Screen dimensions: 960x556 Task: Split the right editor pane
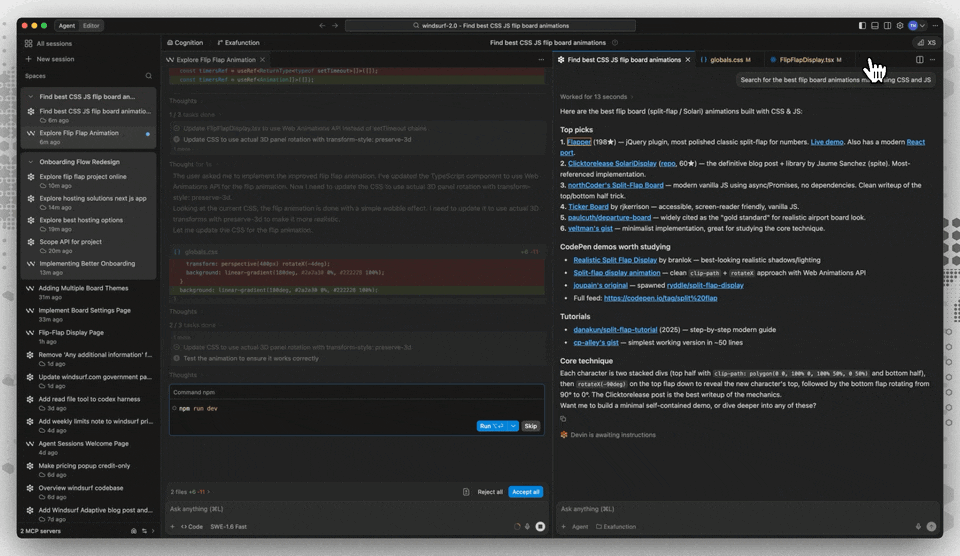[920, 60]
